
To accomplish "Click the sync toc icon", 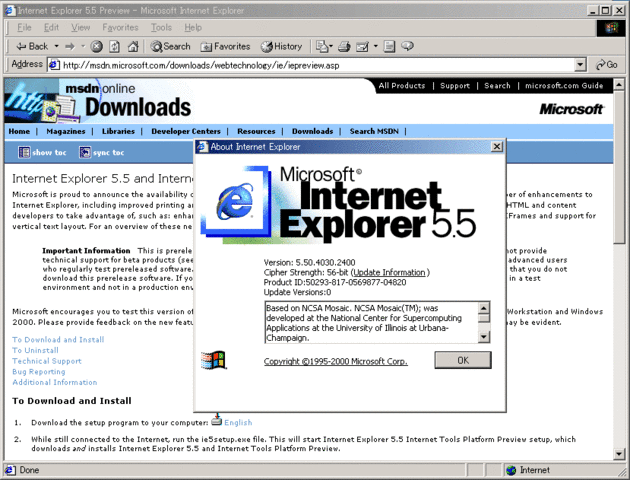I will click(x=85, y=152).
